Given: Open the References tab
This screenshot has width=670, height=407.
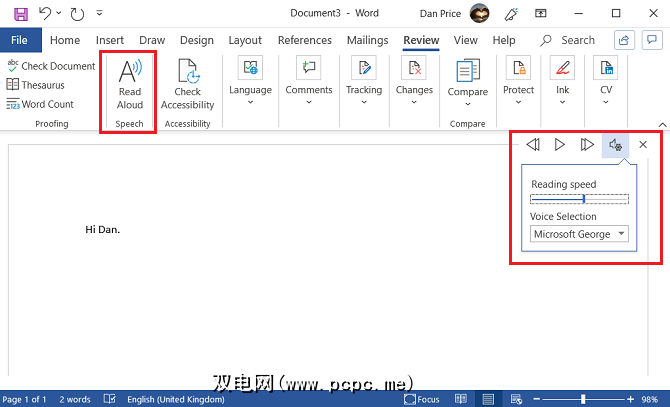Looking at the screenshot, I should pyautogui.click(x=305, y=40).
